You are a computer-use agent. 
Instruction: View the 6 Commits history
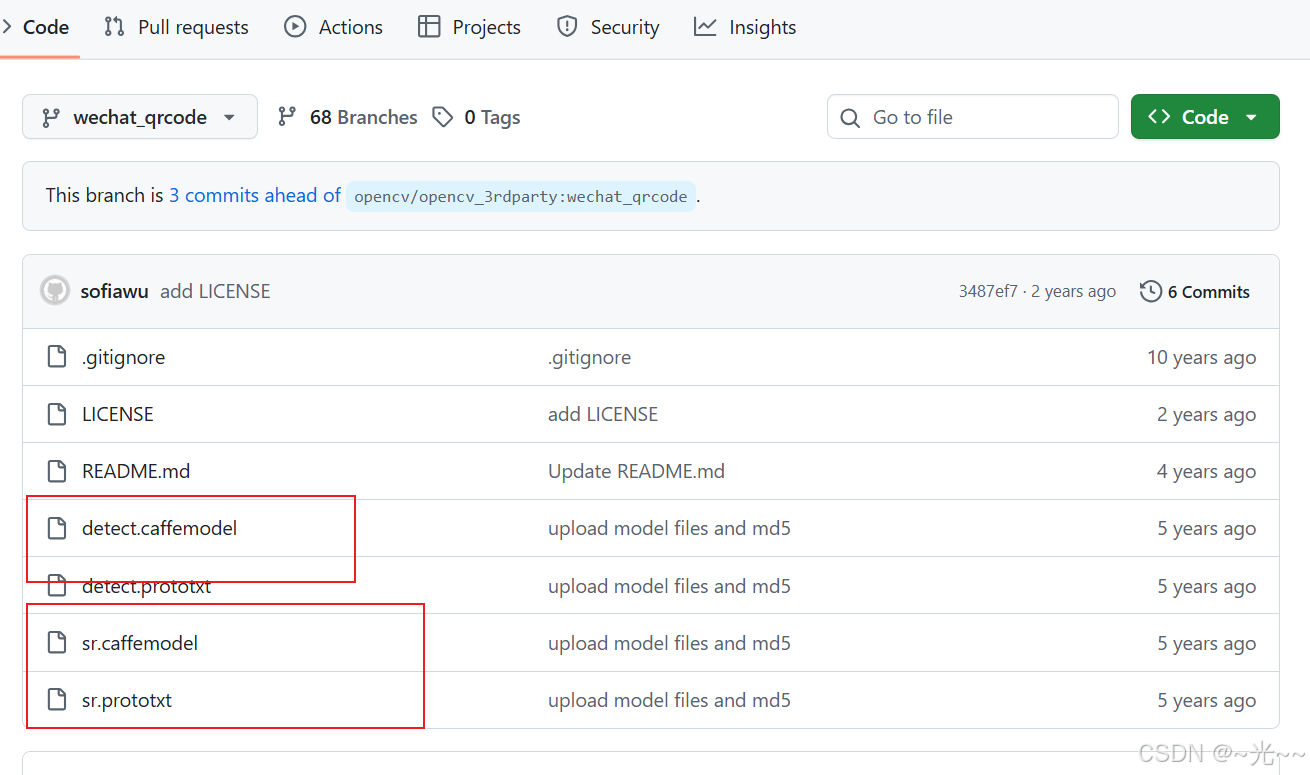tap(1195, 291)
